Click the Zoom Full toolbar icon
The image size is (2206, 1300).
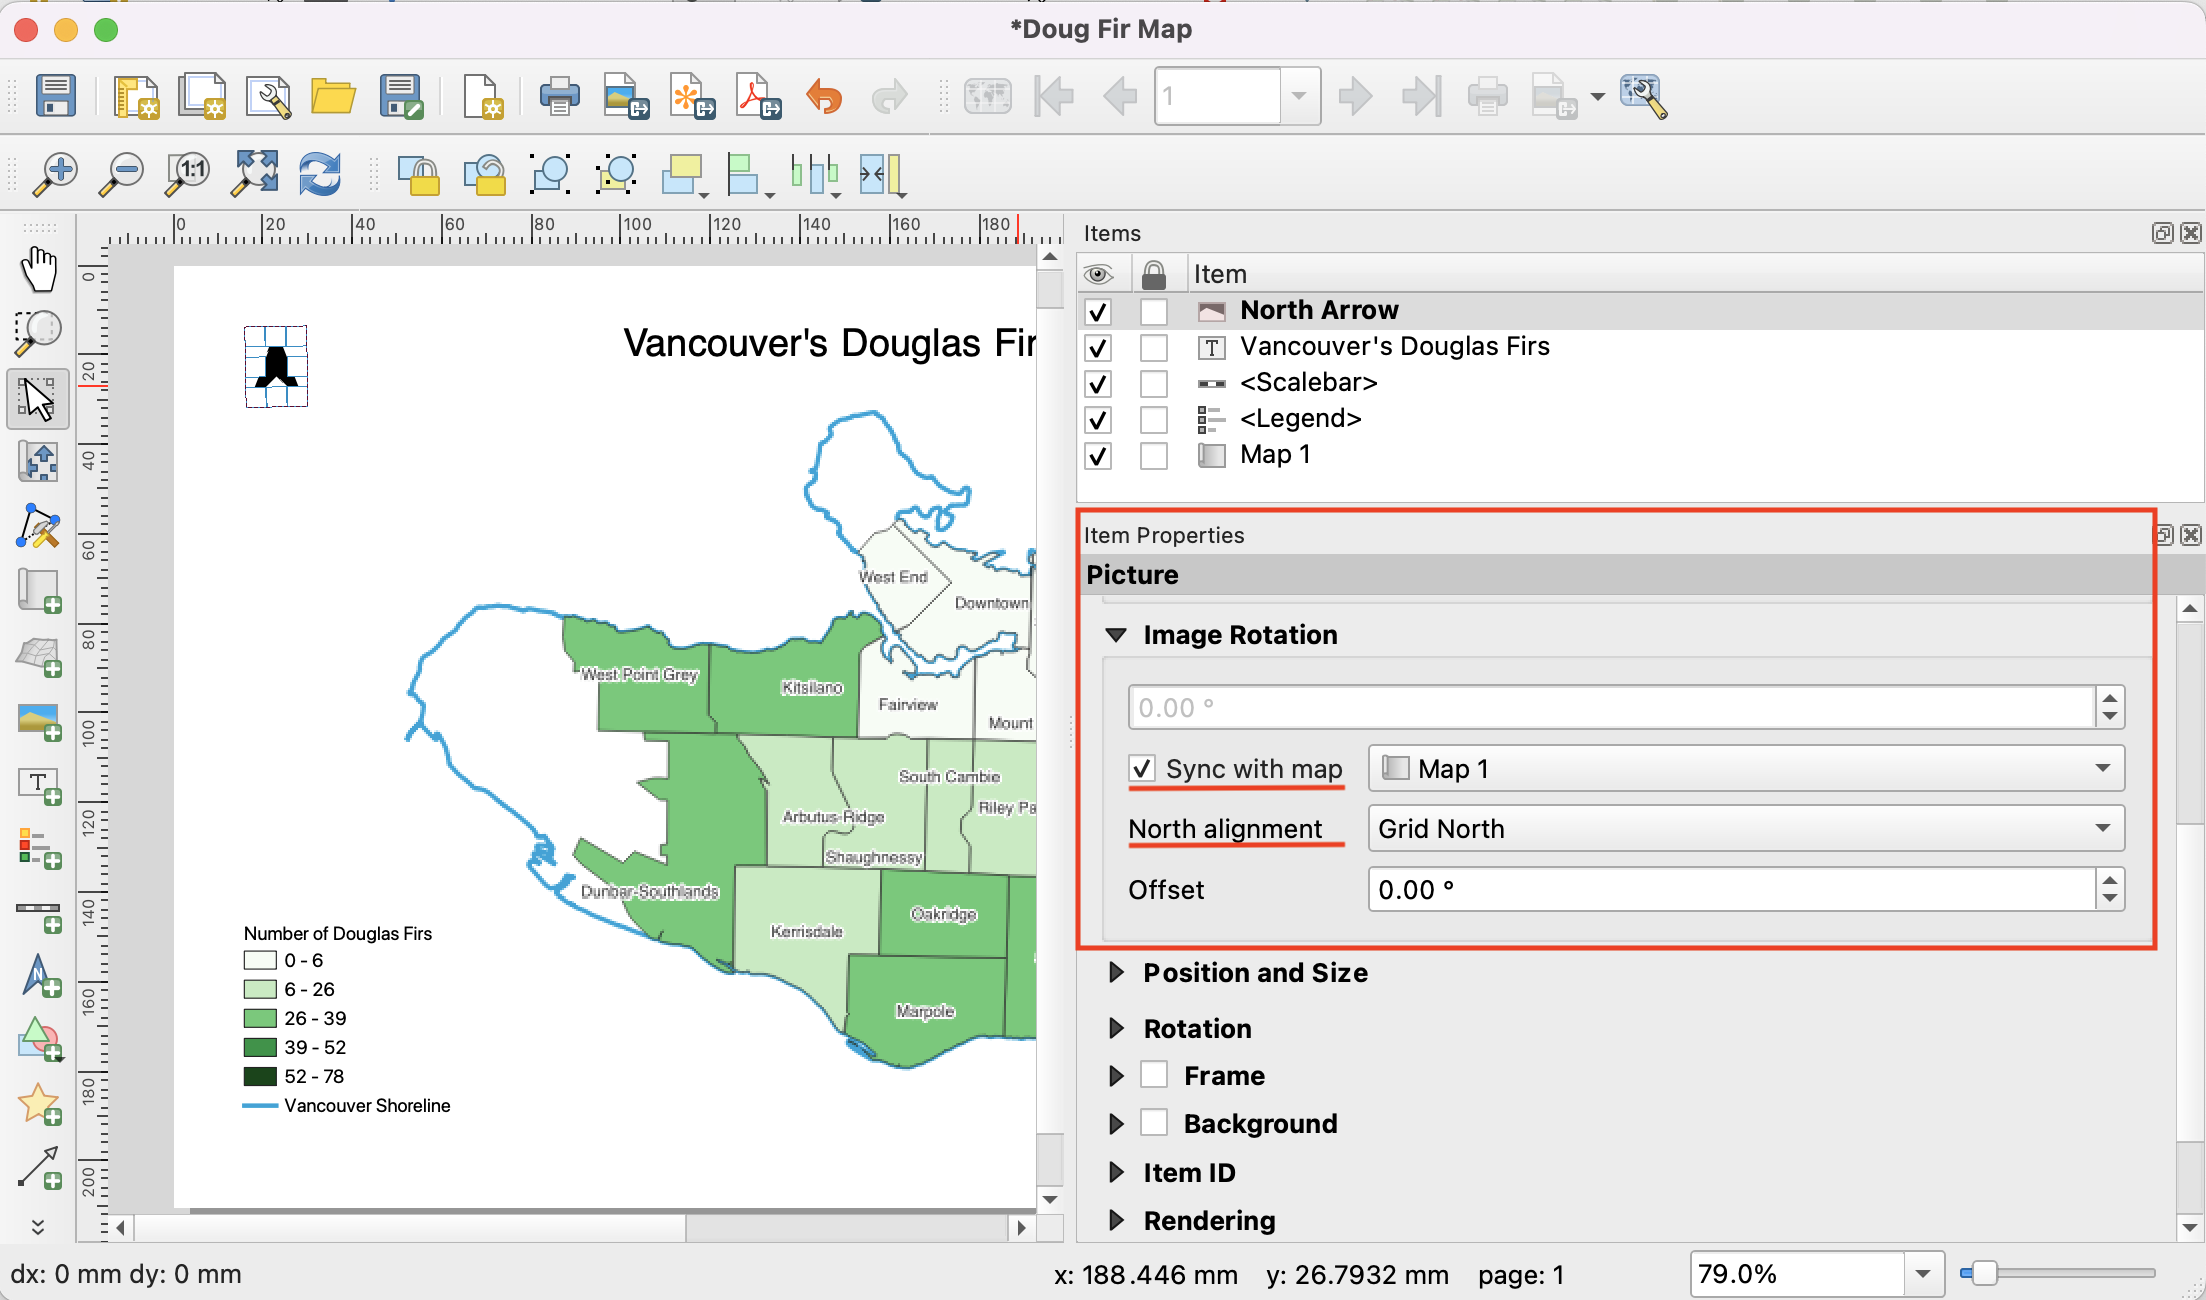(254, 174)
